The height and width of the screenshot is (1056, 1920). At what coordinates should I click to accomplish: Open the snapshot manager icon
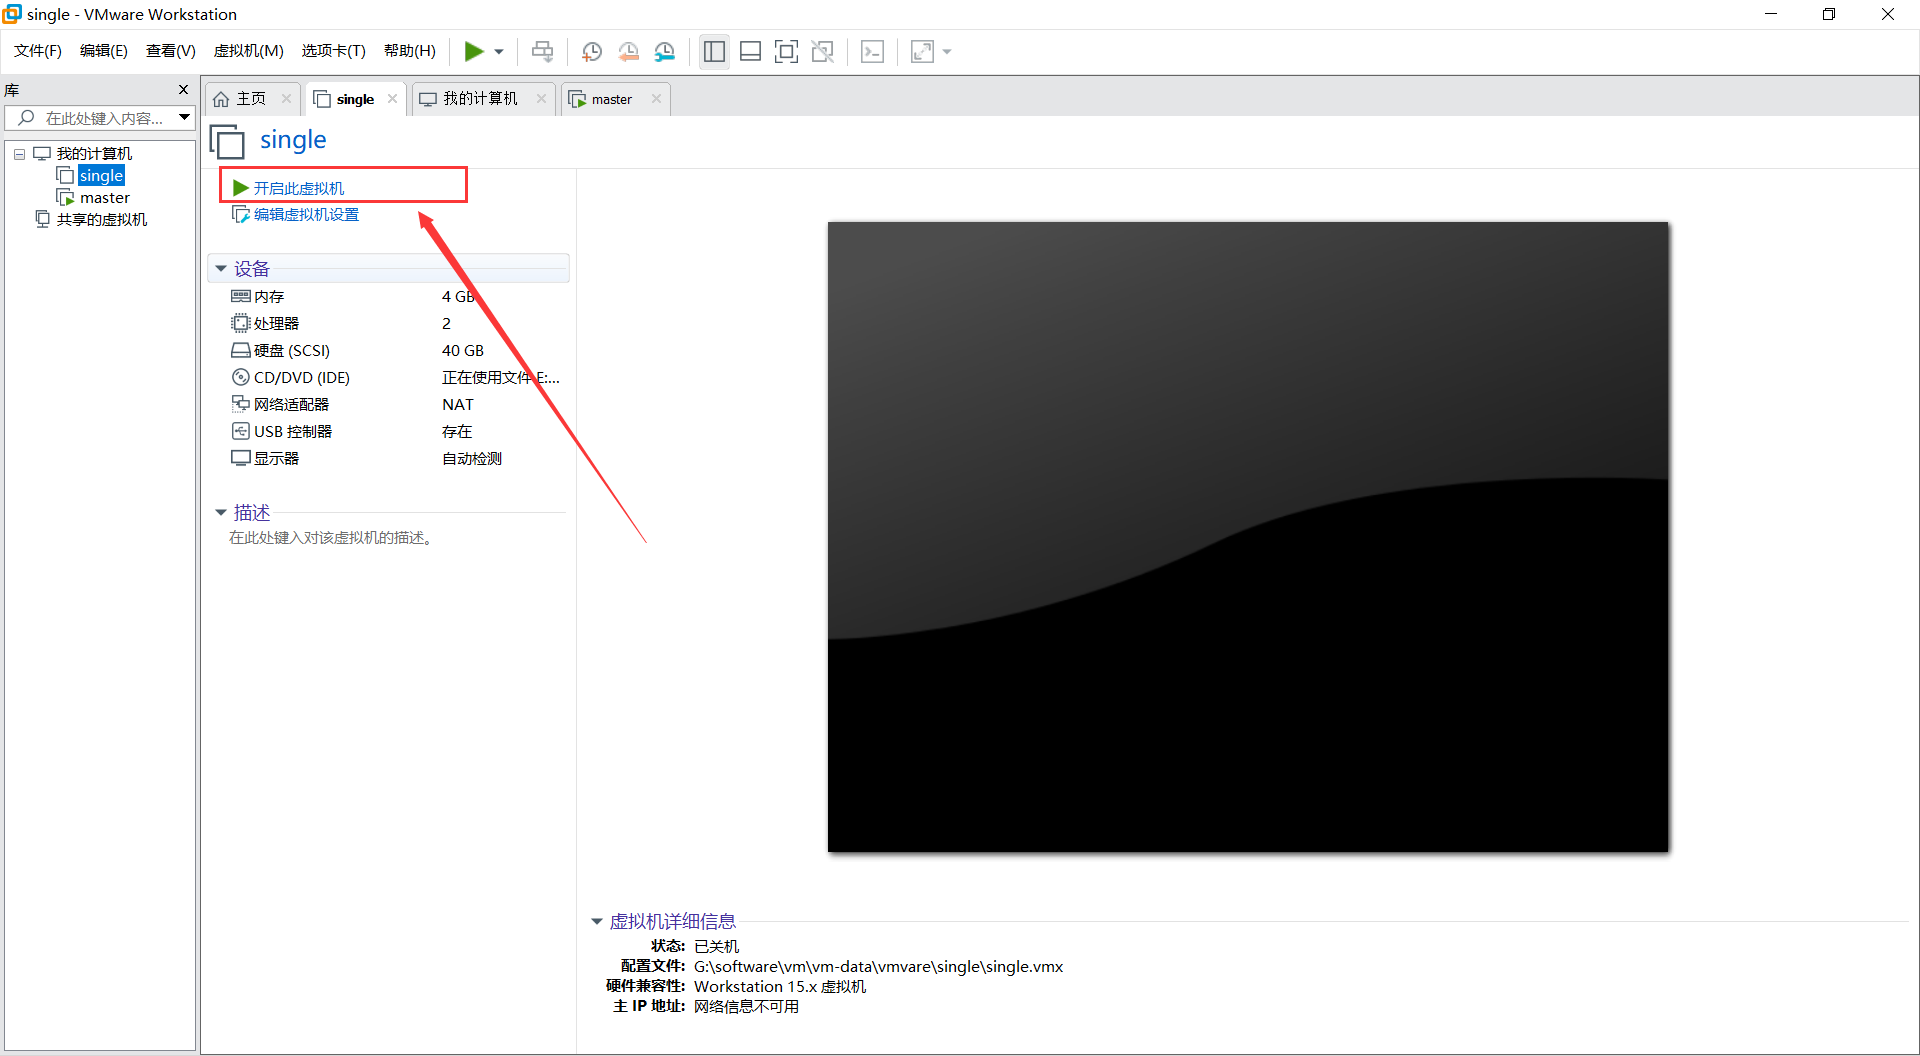(665, 51)
